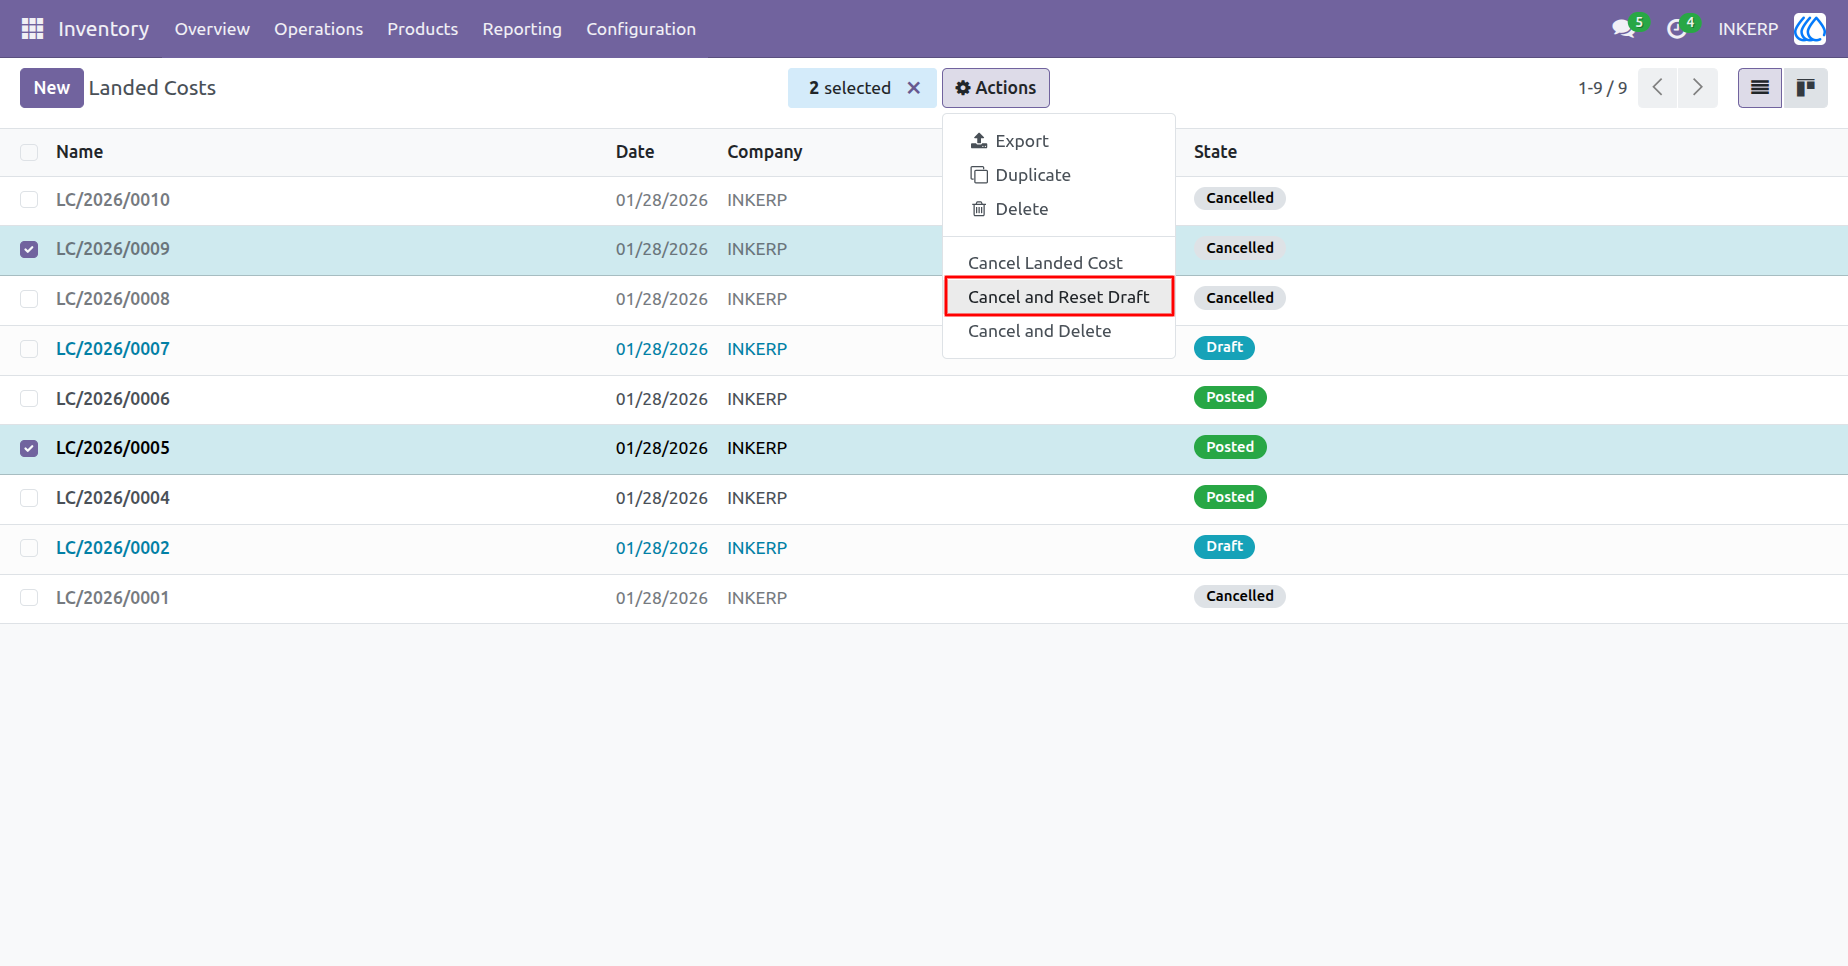The width and height of the screenshot is (1848, 966).
Task: Open the conversations messages icon
Action: click(x=1623, y=29)
